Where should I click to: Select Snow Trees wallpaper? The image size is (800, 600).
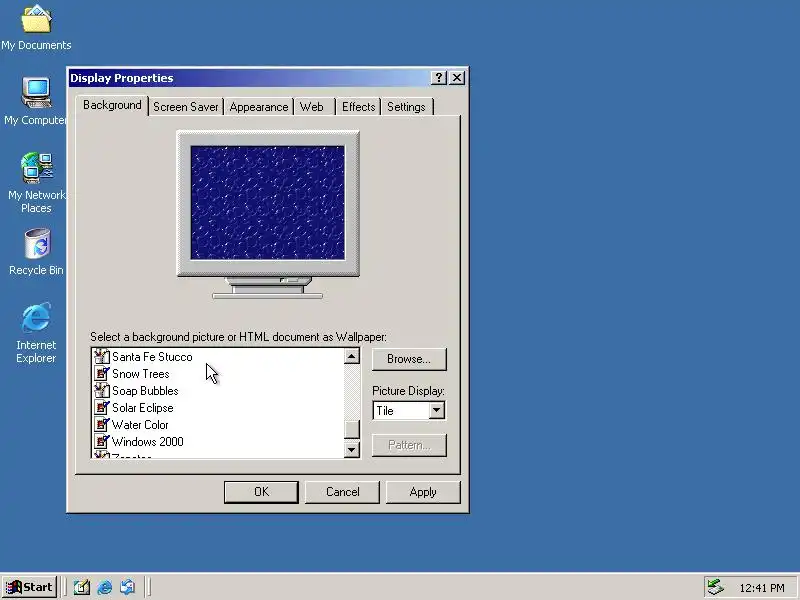coord(140,373)
